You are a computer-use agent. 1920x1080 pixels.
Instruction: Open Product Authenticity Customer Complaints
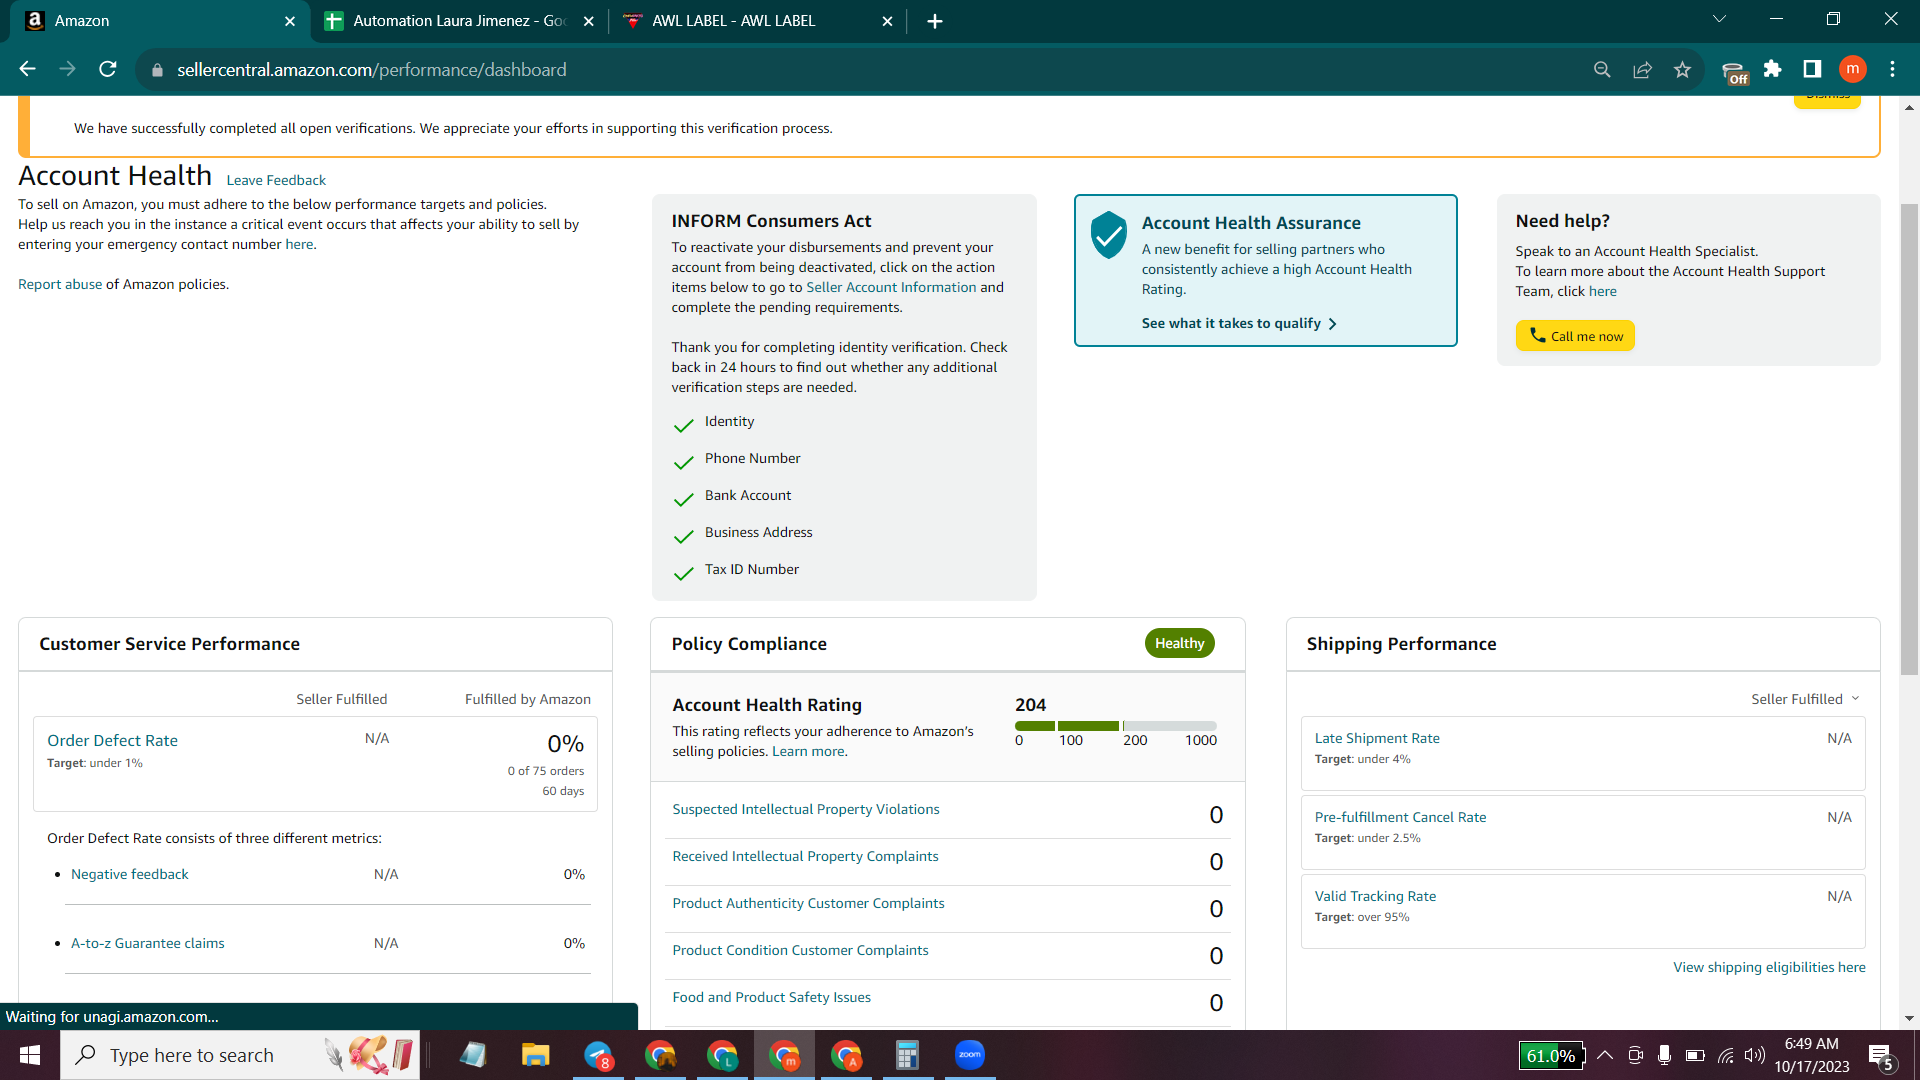808,903
